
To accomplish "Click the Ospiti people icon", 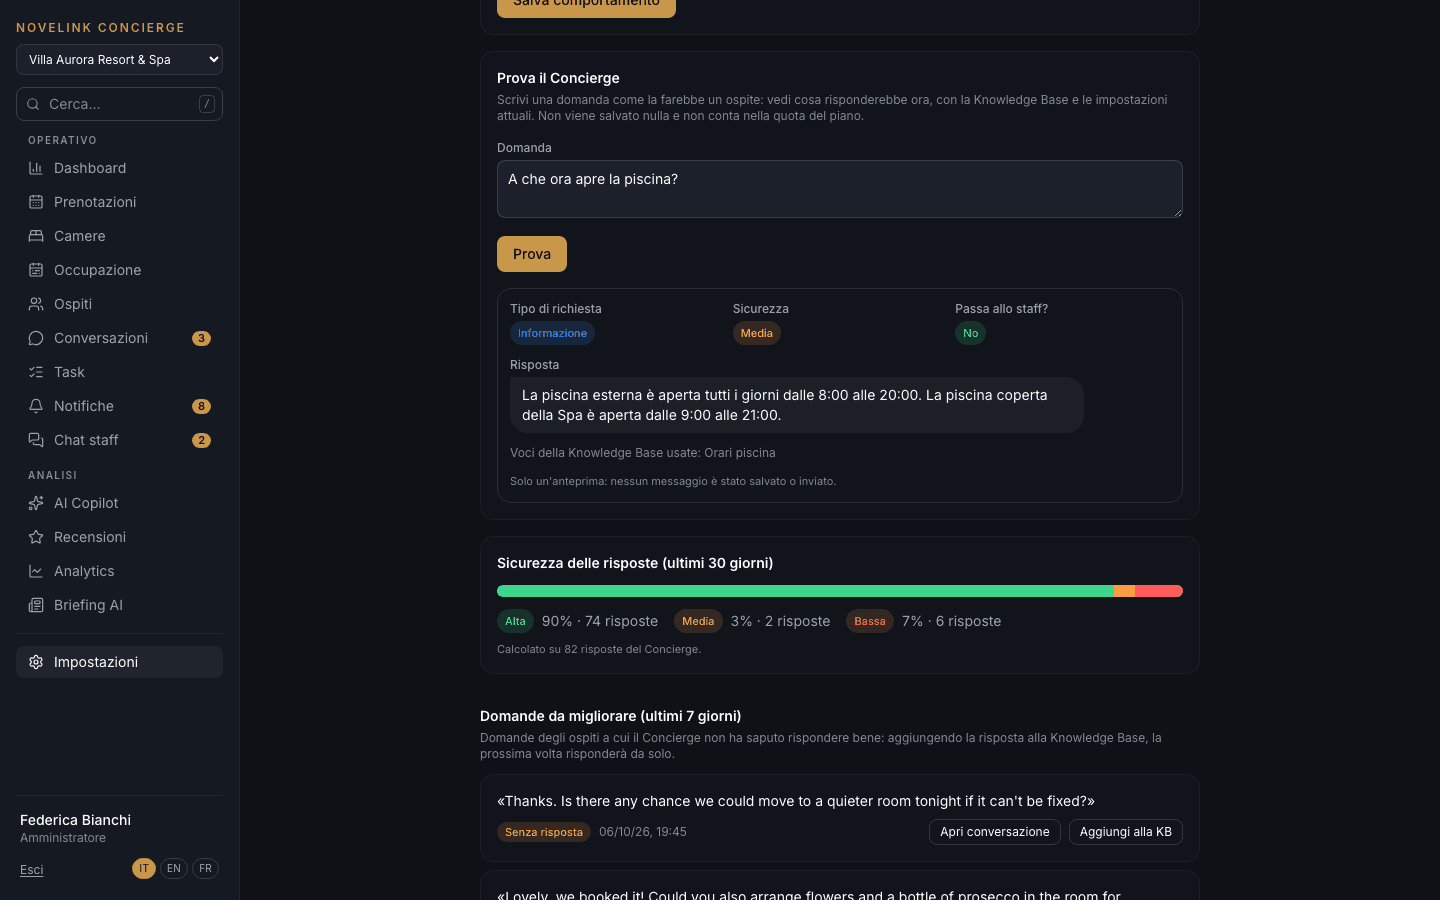I will tap(36, 304).
